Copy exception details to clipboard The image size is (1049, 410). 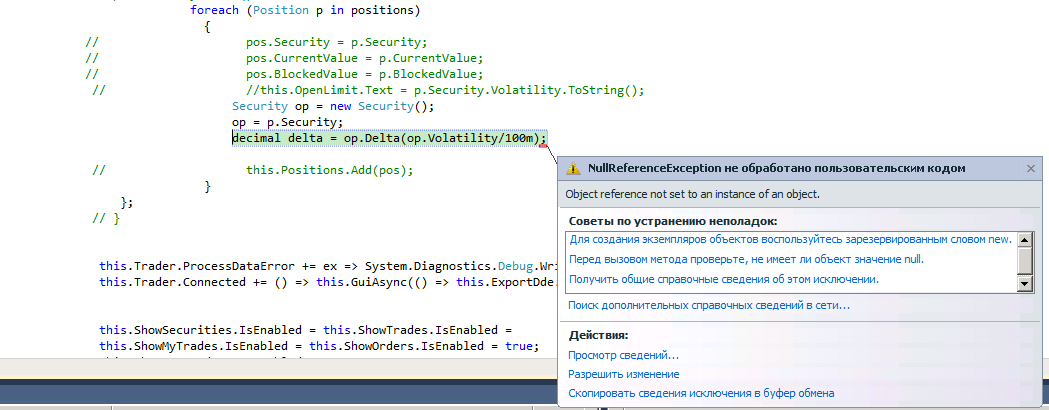click(700, 393)
